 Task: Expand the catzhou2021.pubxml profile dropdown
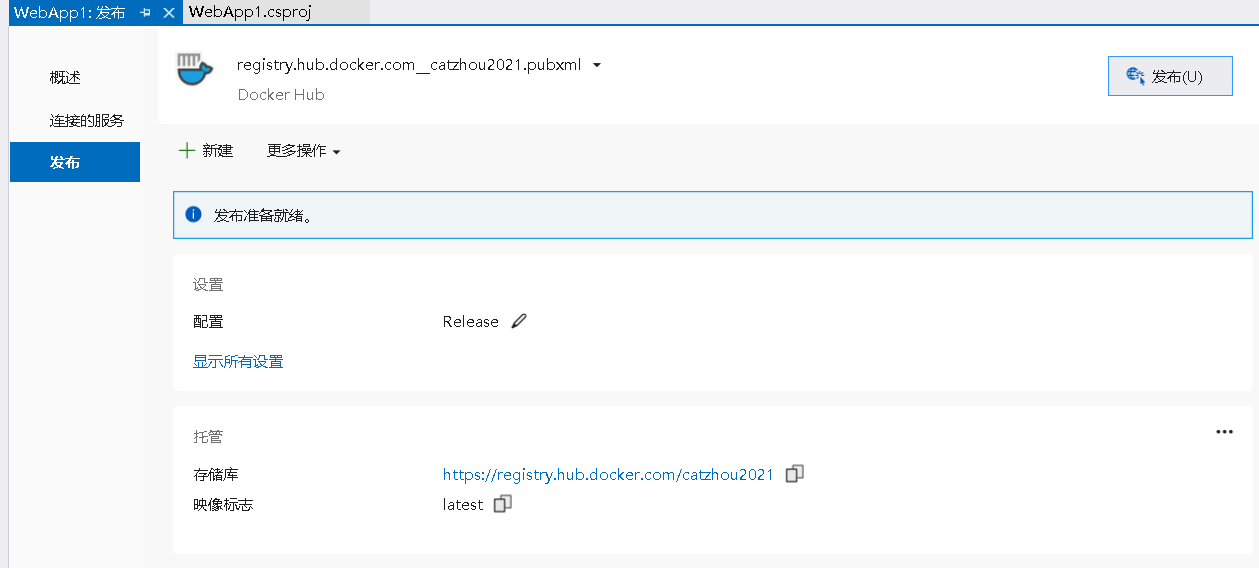pyautogui.click(x=597, y=66)
